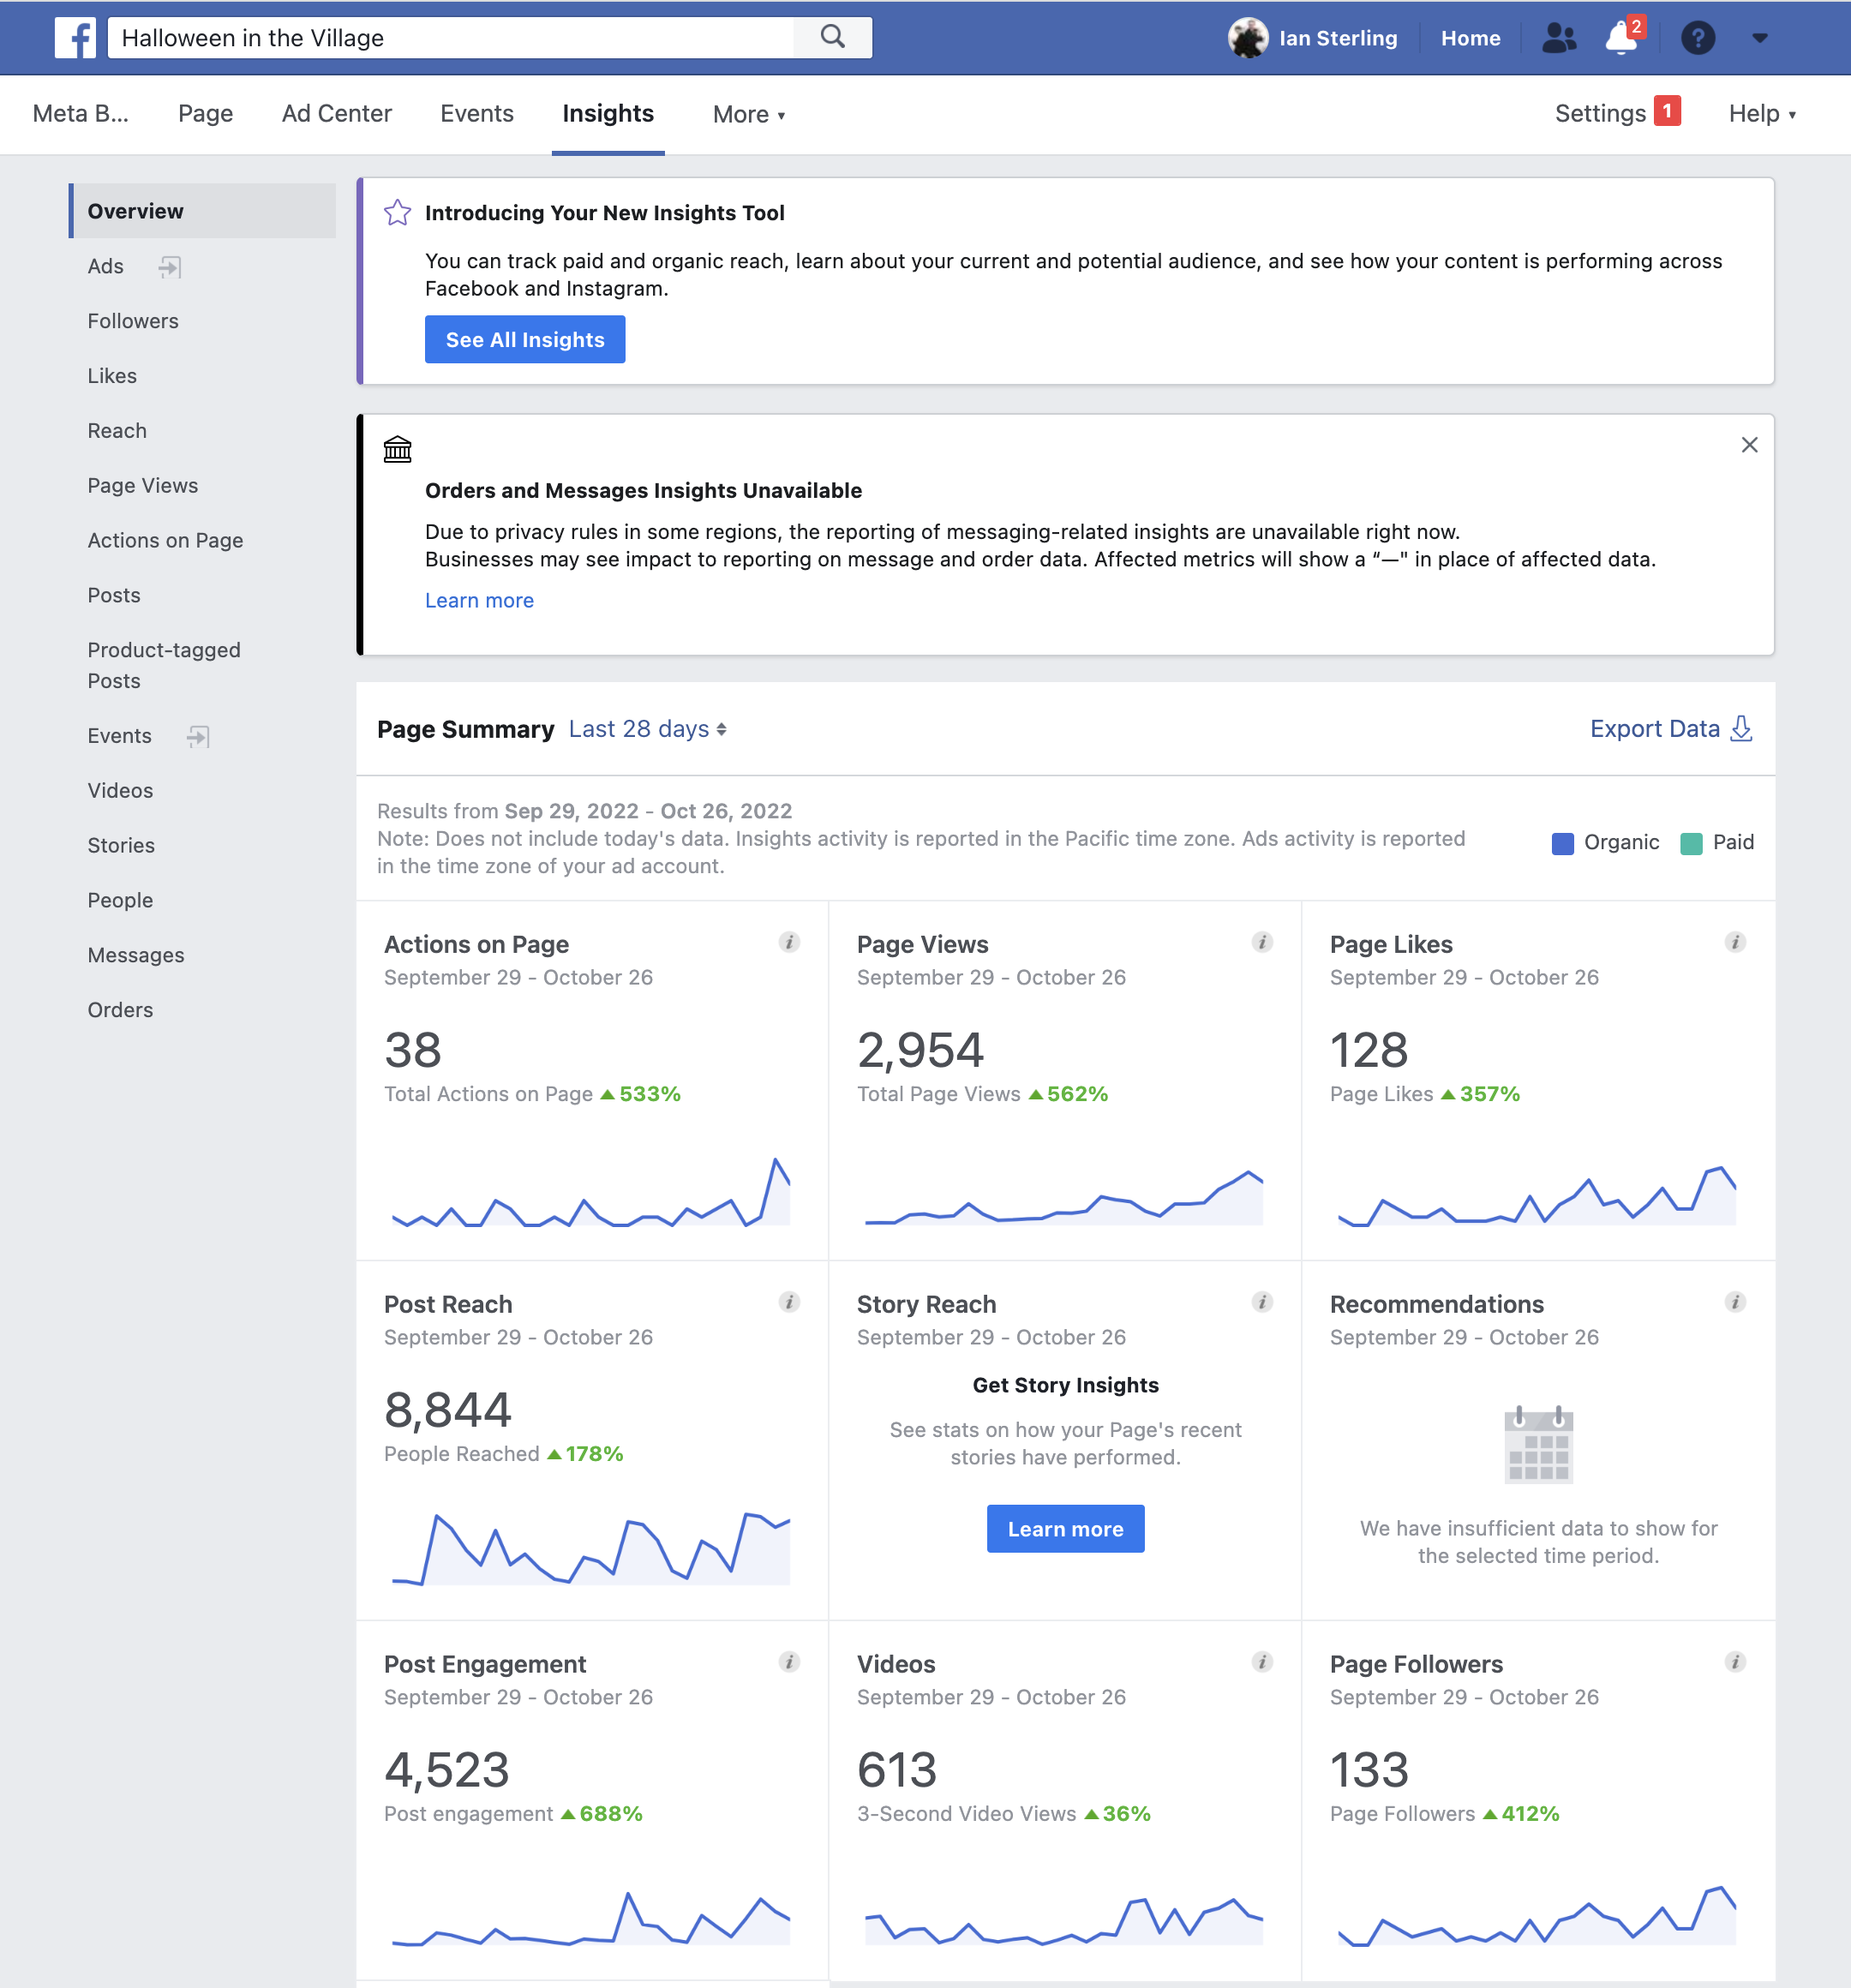
Task: Click the search magnifier icon
Action: (832, 37)
